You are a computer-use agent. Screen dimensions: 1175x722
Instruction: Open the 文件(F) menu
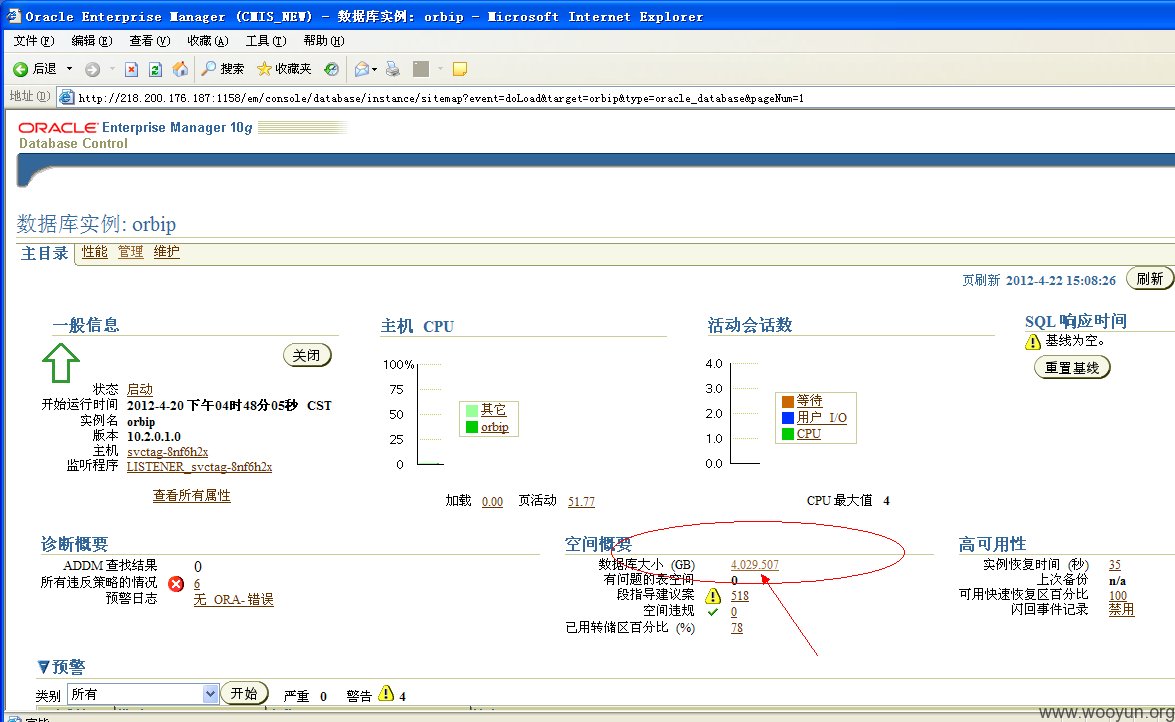pos(34,40)
